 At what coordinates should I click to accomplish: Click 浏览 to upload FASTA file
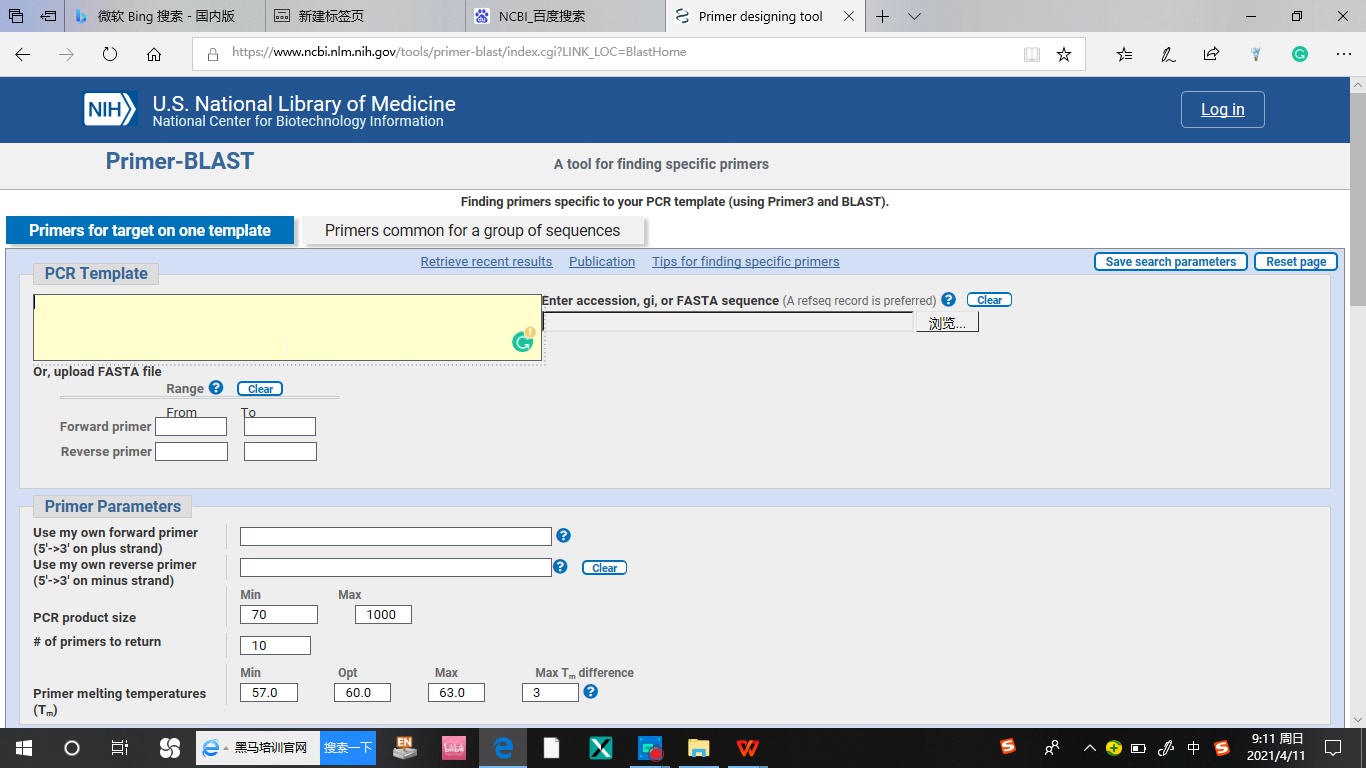947,323
